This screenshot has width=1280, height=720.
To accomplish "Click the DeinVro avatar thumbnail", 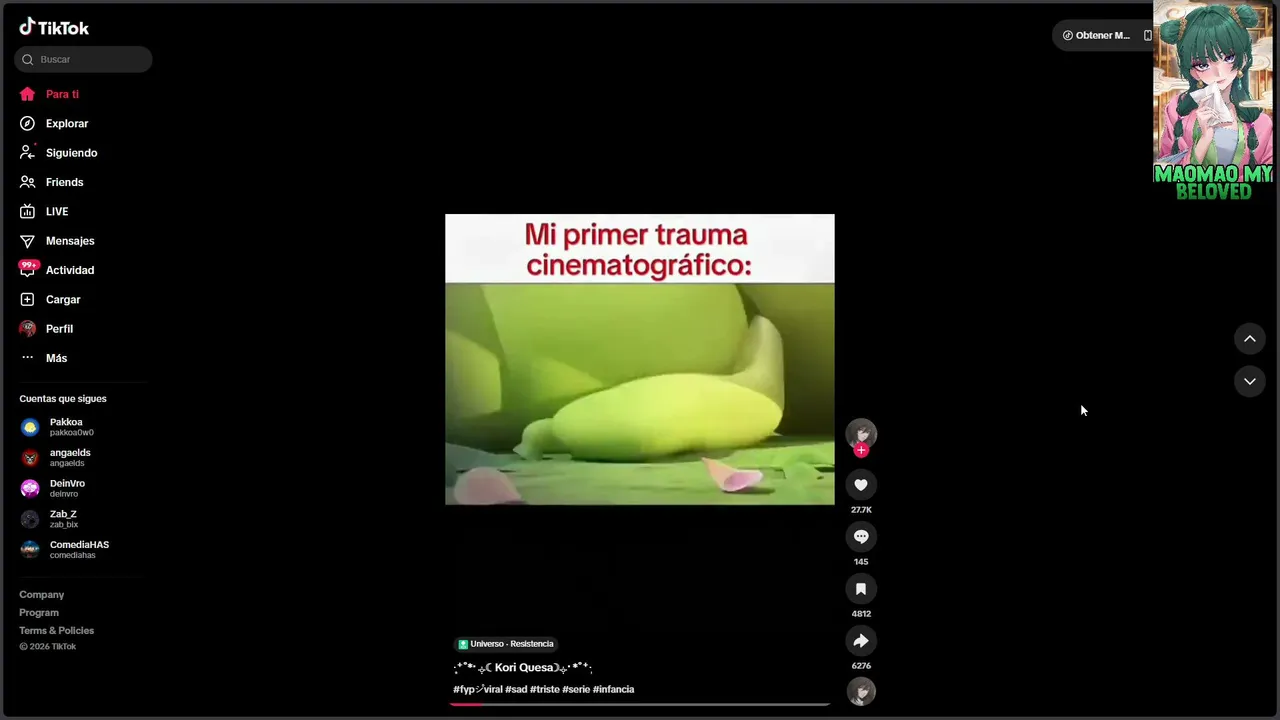I will 30,488.
